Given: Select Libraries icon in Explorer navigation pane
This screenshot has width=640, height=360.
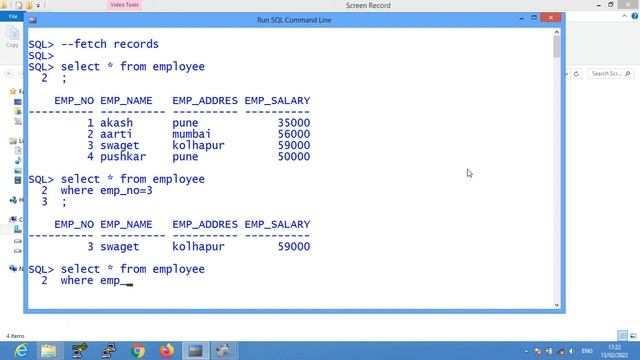Looking at the screenshot, I should coord(13,141).
